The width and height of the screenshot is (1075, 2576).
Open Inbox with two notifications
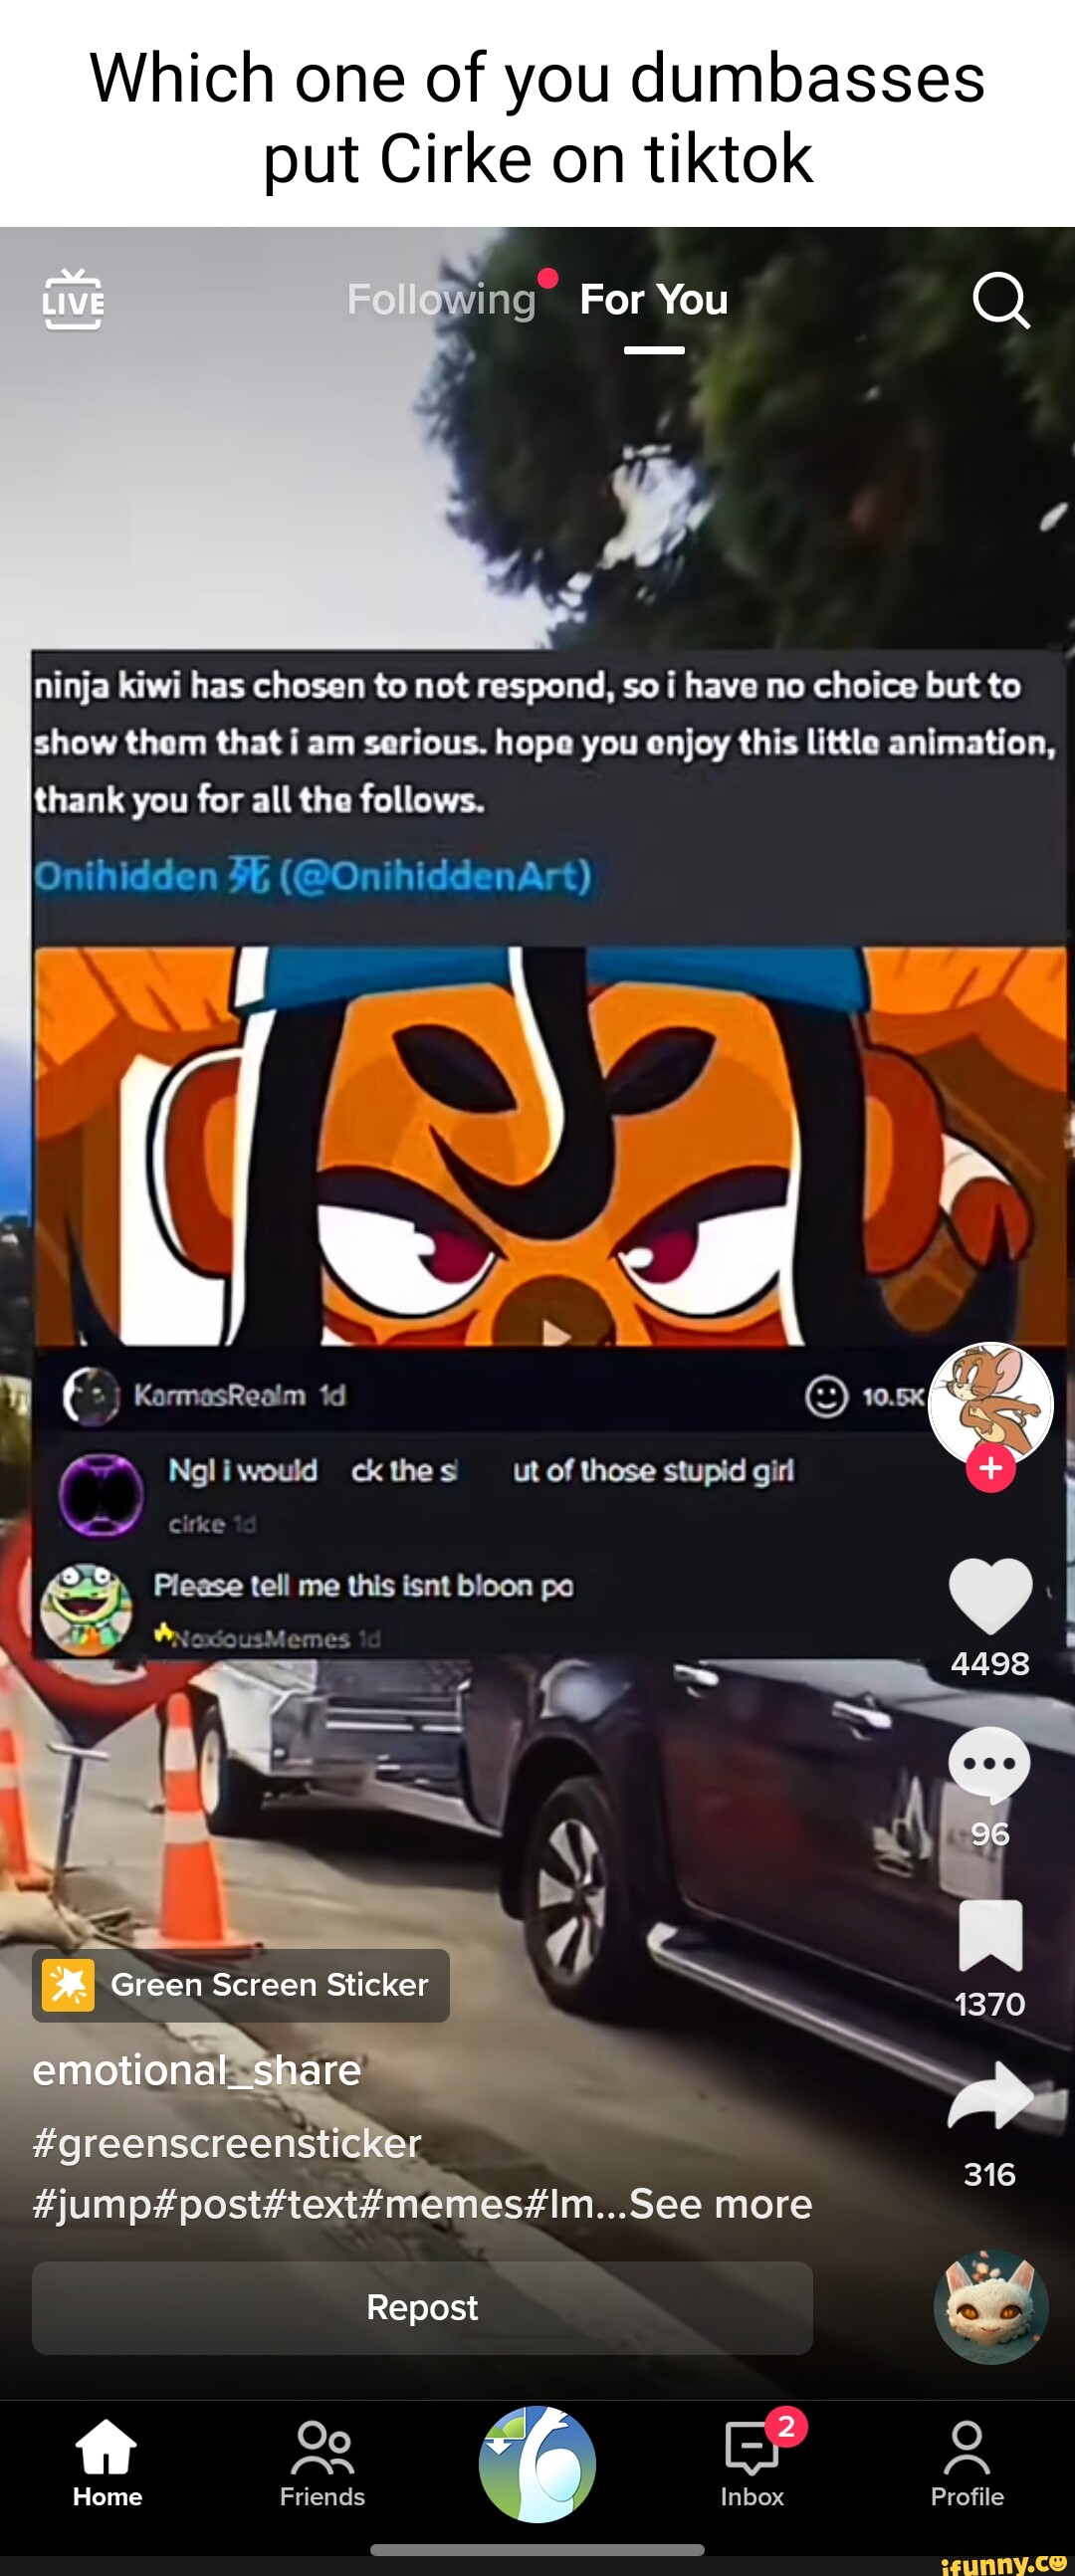[752, 2462]
